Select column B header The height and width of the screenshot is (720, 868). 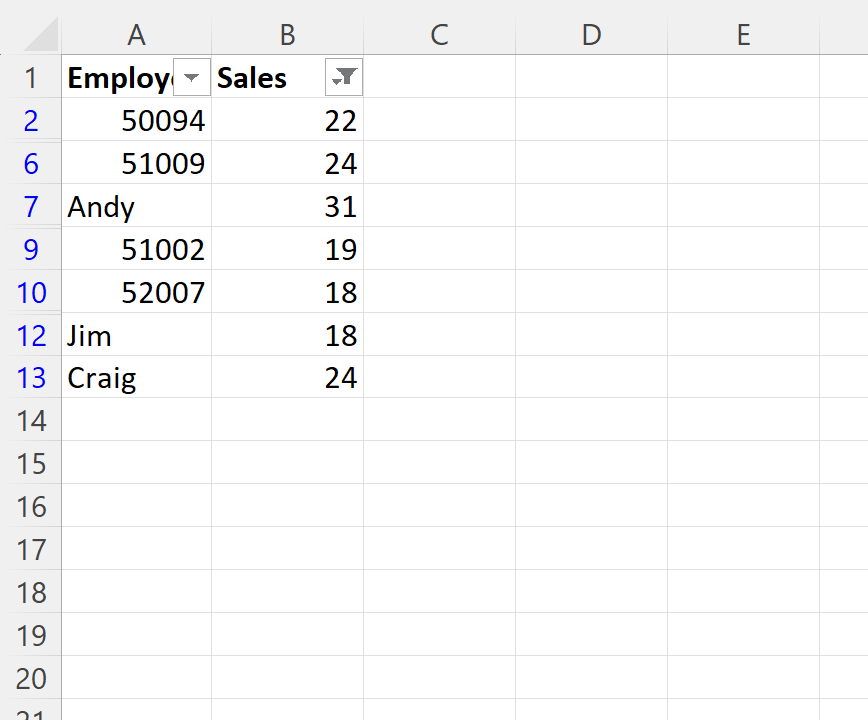(x=287, y=35)
